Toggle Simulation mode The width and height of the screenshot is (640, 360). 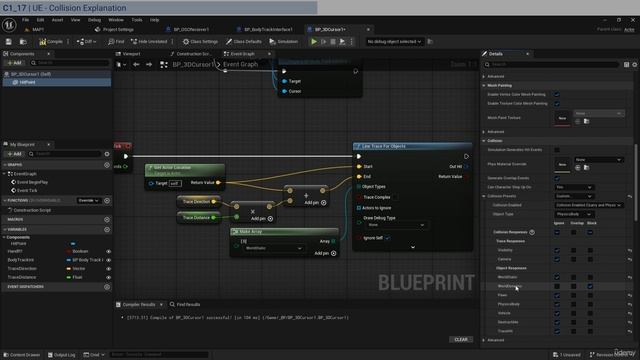(x=284, y=42)
